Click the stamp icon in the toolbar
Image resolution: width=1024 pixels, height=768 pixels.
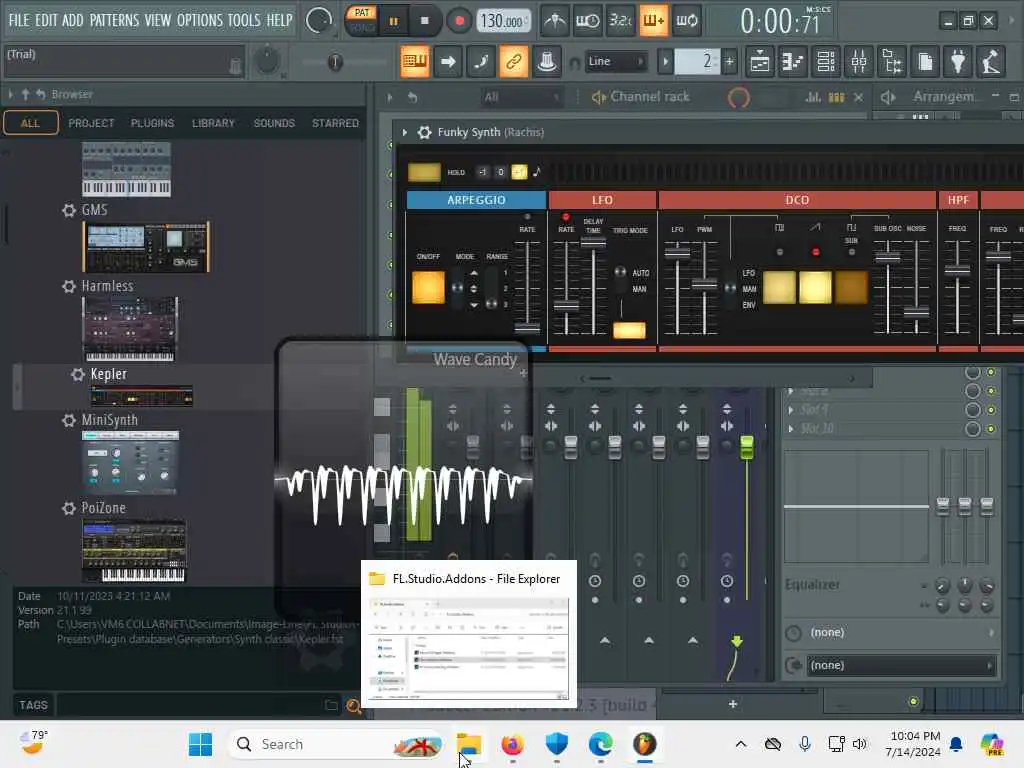point(547,62)
